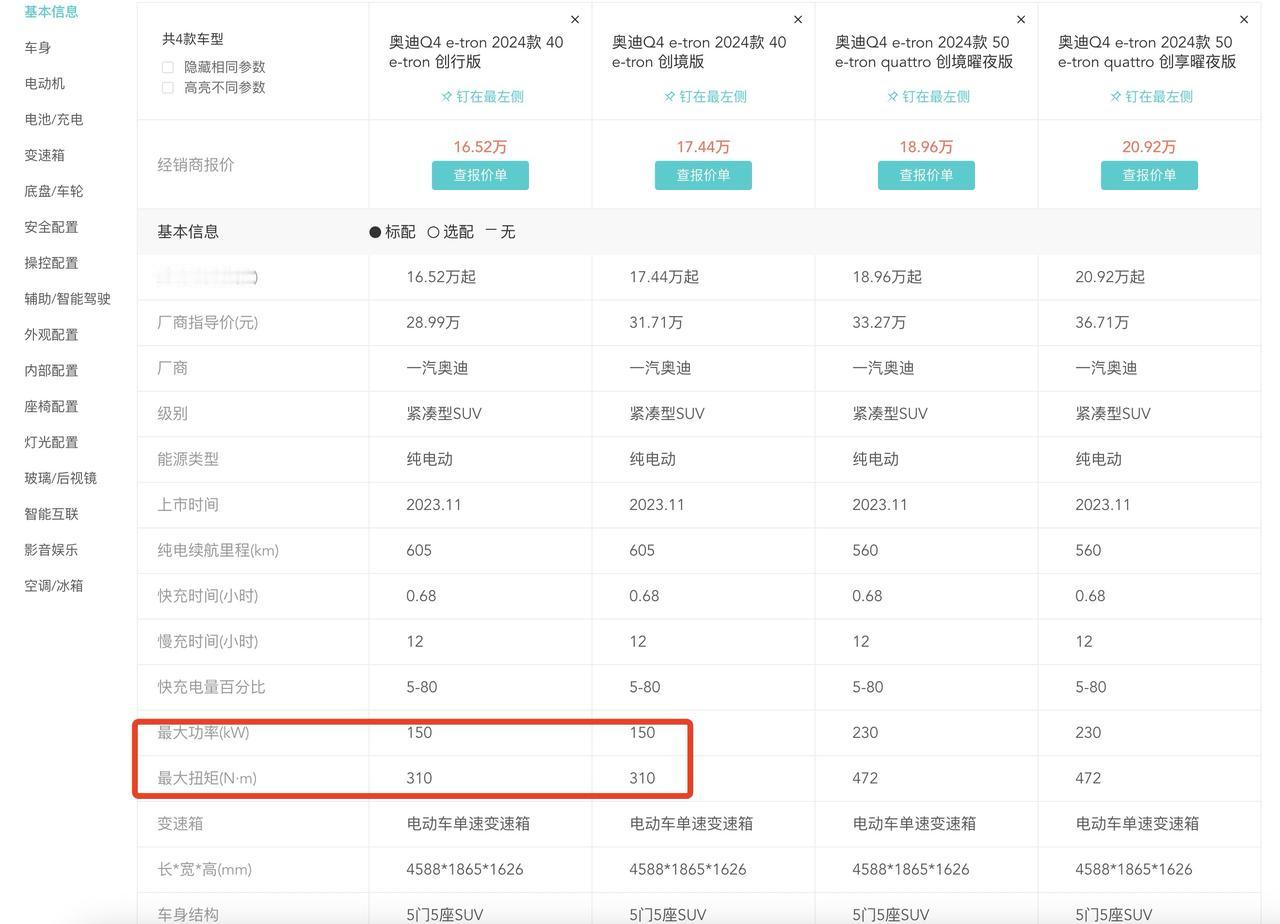
Task: Open the 辅助/智能驾驶 sidebar section
Action: 68,299
